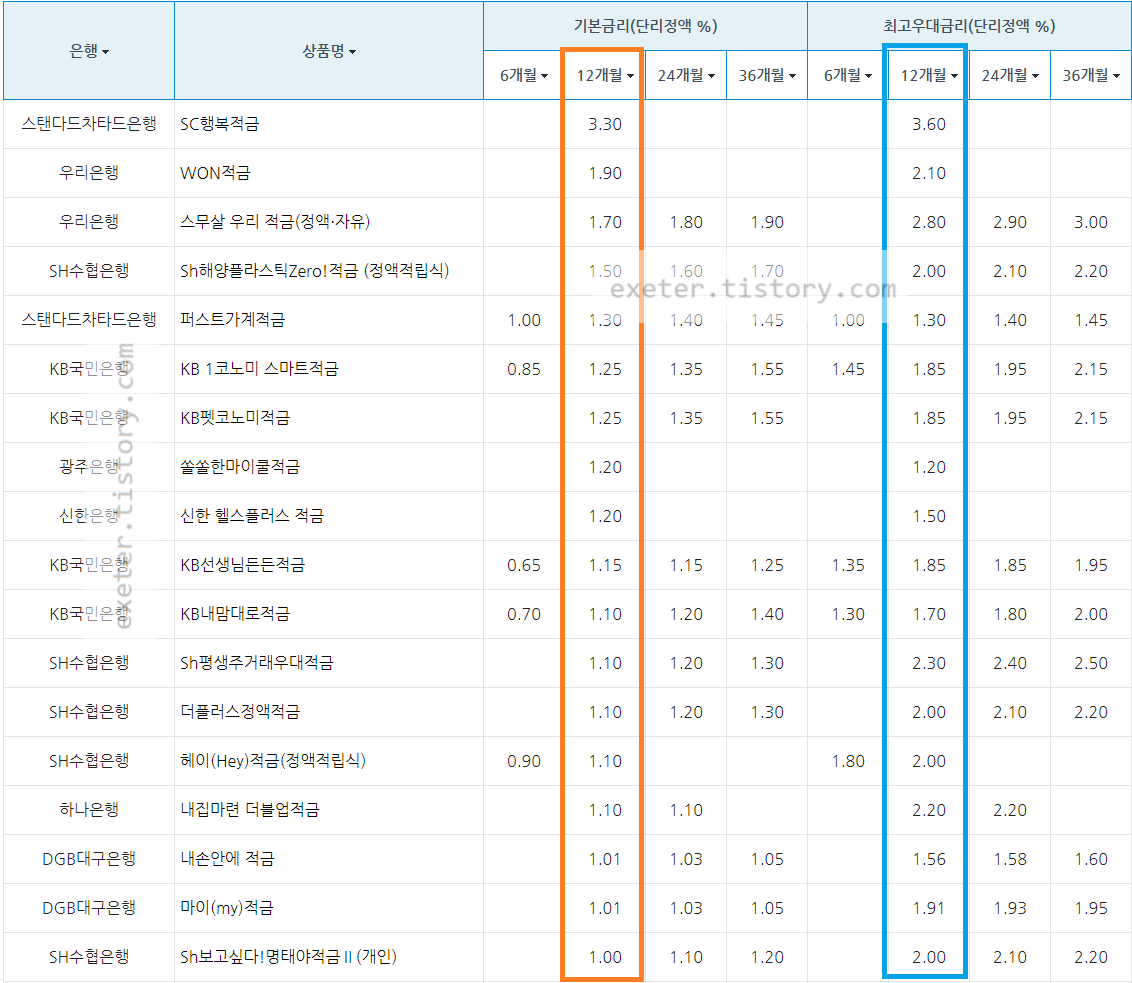Select the KB선생님든든적금 product name
The width and height of the screenshot is (1132, 983).
pos(243,565)
